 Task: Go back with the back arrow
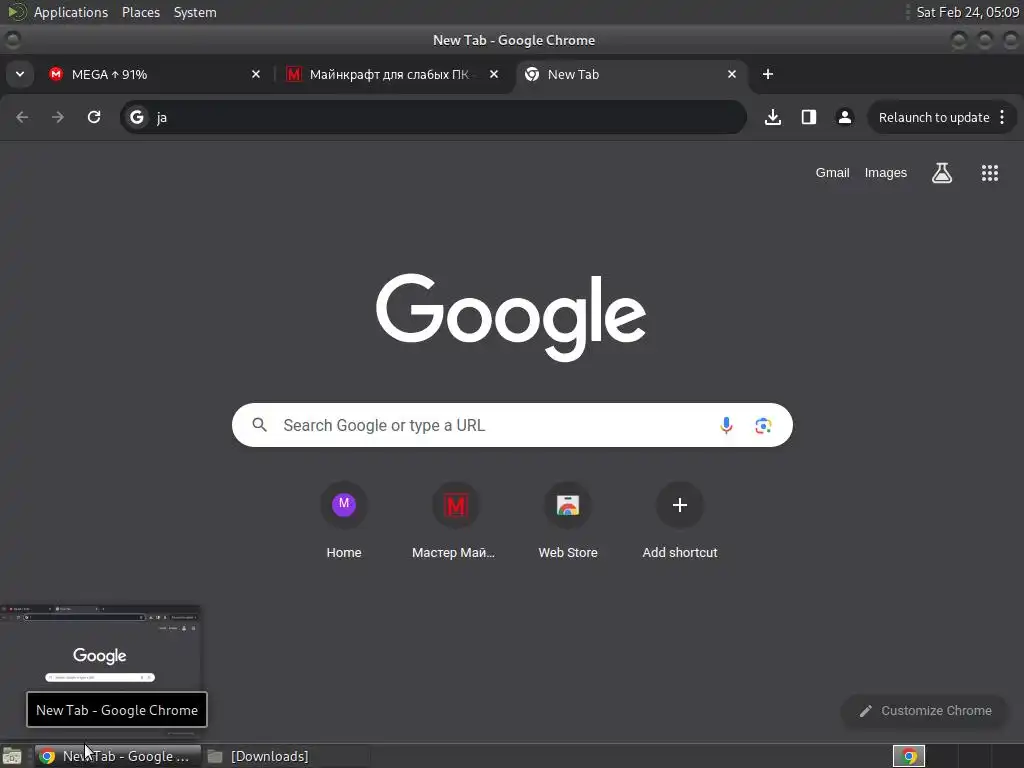22,117
